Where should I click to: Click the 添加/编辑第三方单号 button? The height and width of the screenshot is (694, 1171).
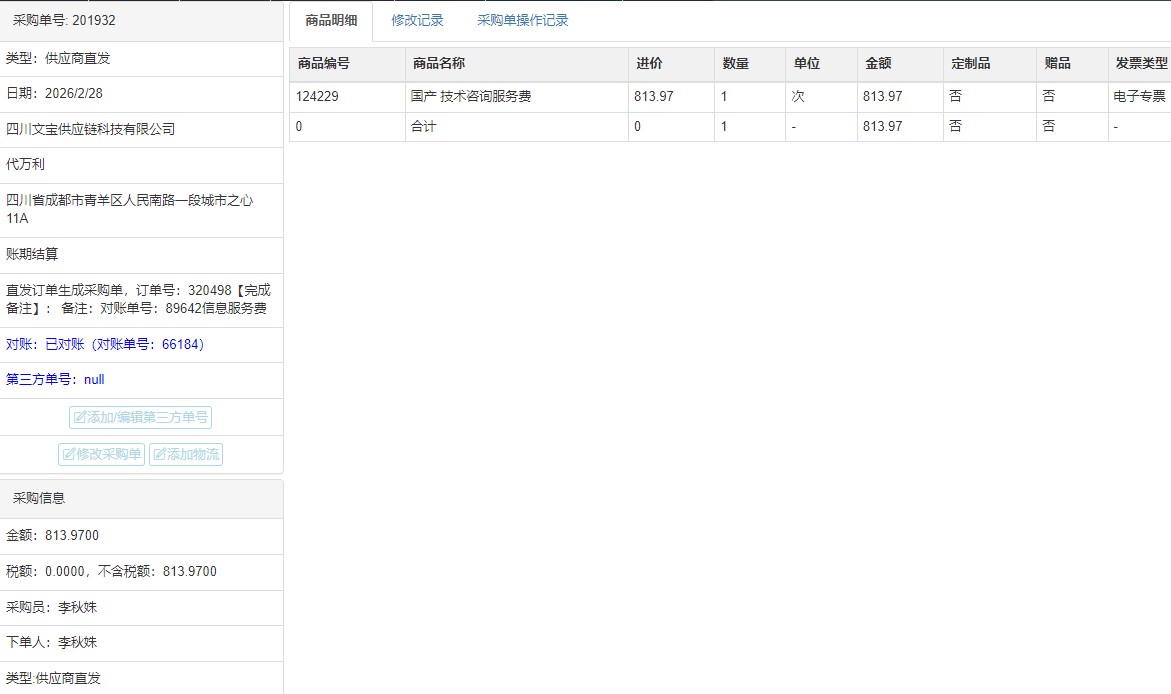click(140, 417)
